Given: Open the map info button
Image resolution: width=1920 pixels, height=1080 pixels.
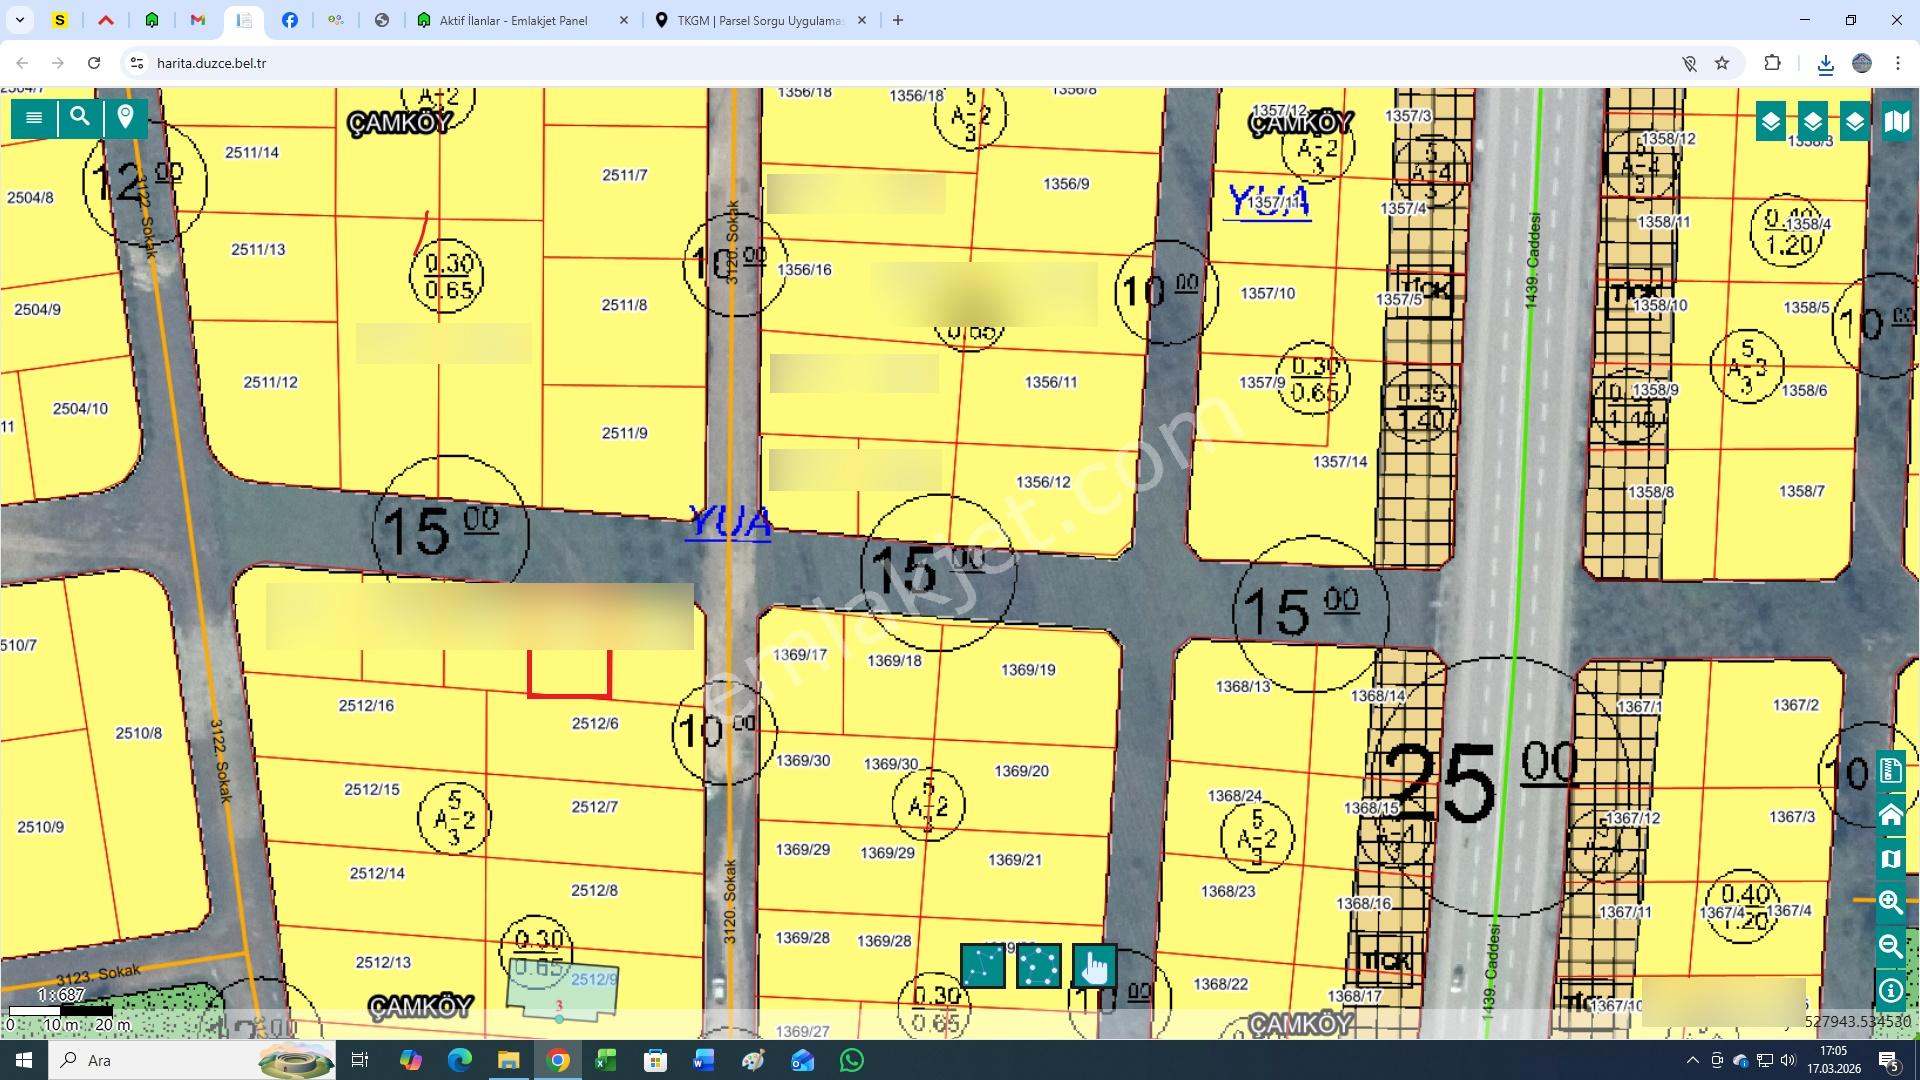Looking at the screenshot, I should click(1891, 991).
